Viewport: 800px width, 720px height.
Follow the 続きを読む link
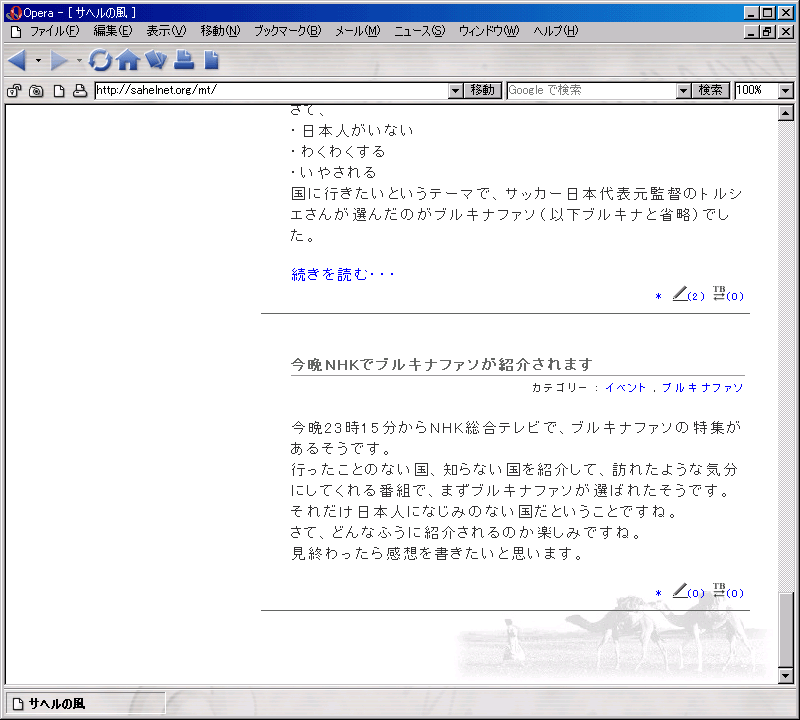click(x=343, y=275)
